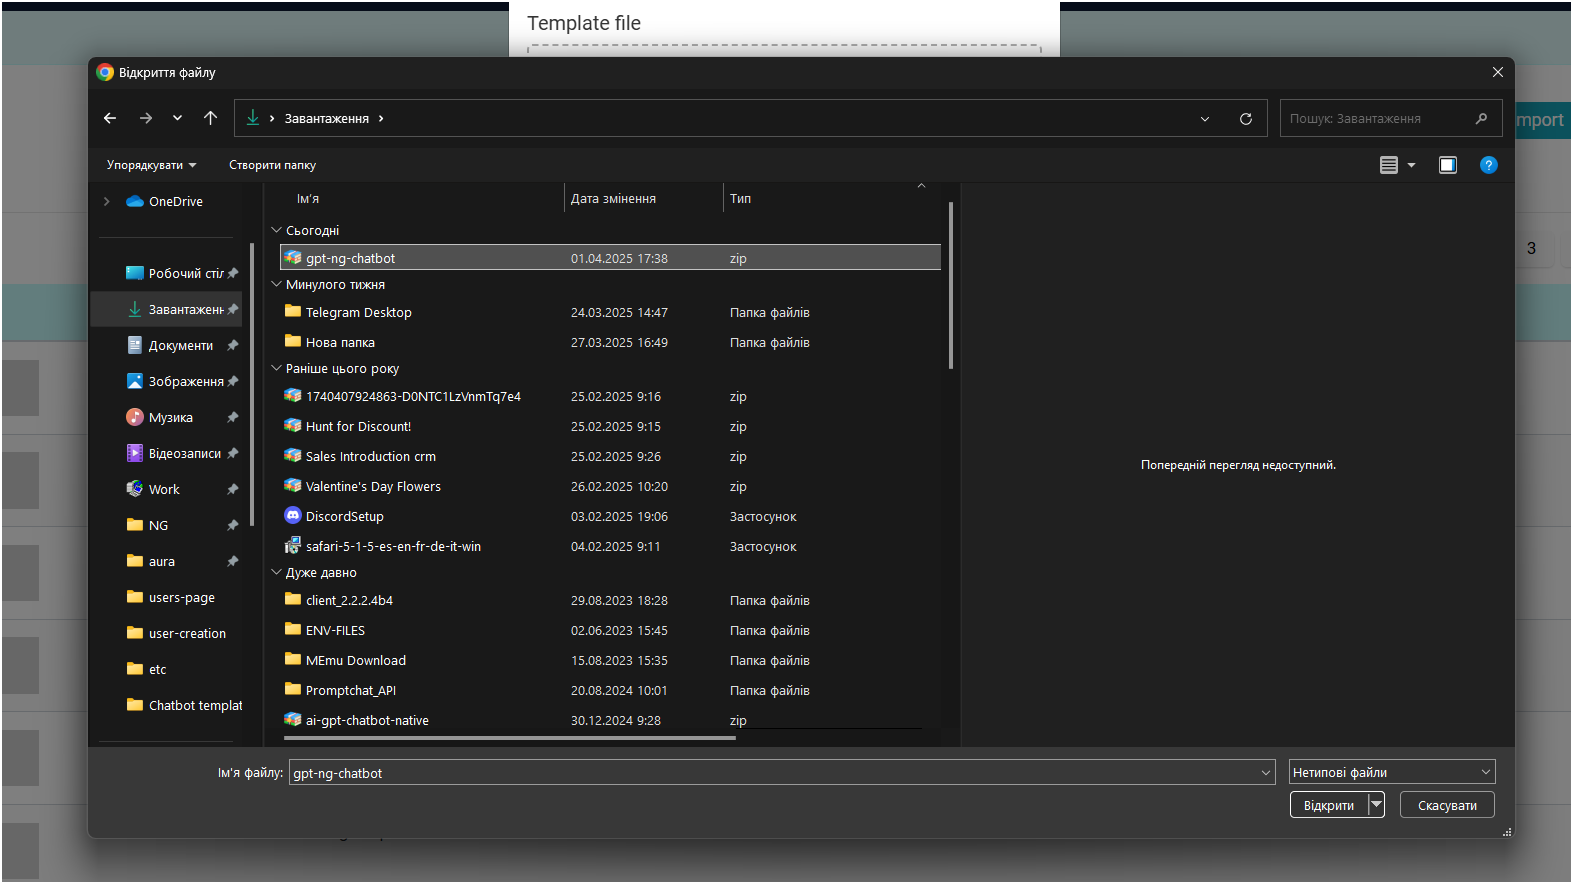Open the Упорядкувати menu
The height and width of the screenshot is (884, 1573).
(x=151, y=165)
